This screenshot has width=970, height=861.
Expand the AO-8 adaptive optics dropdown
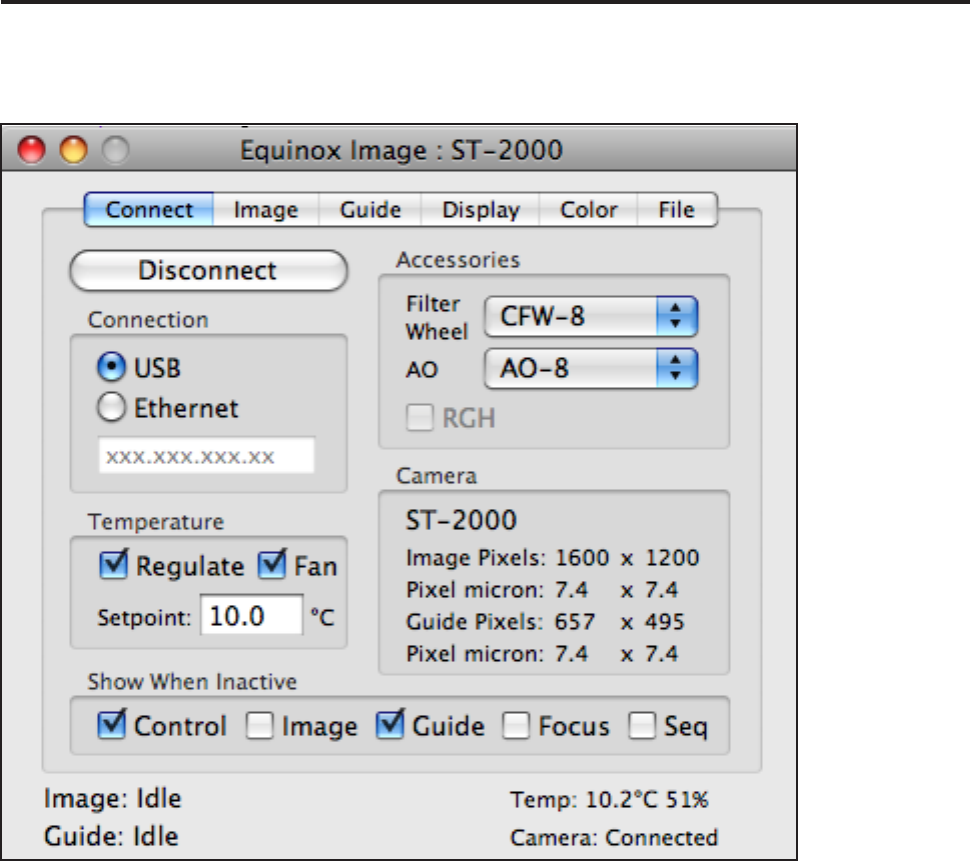click(590, 369)
